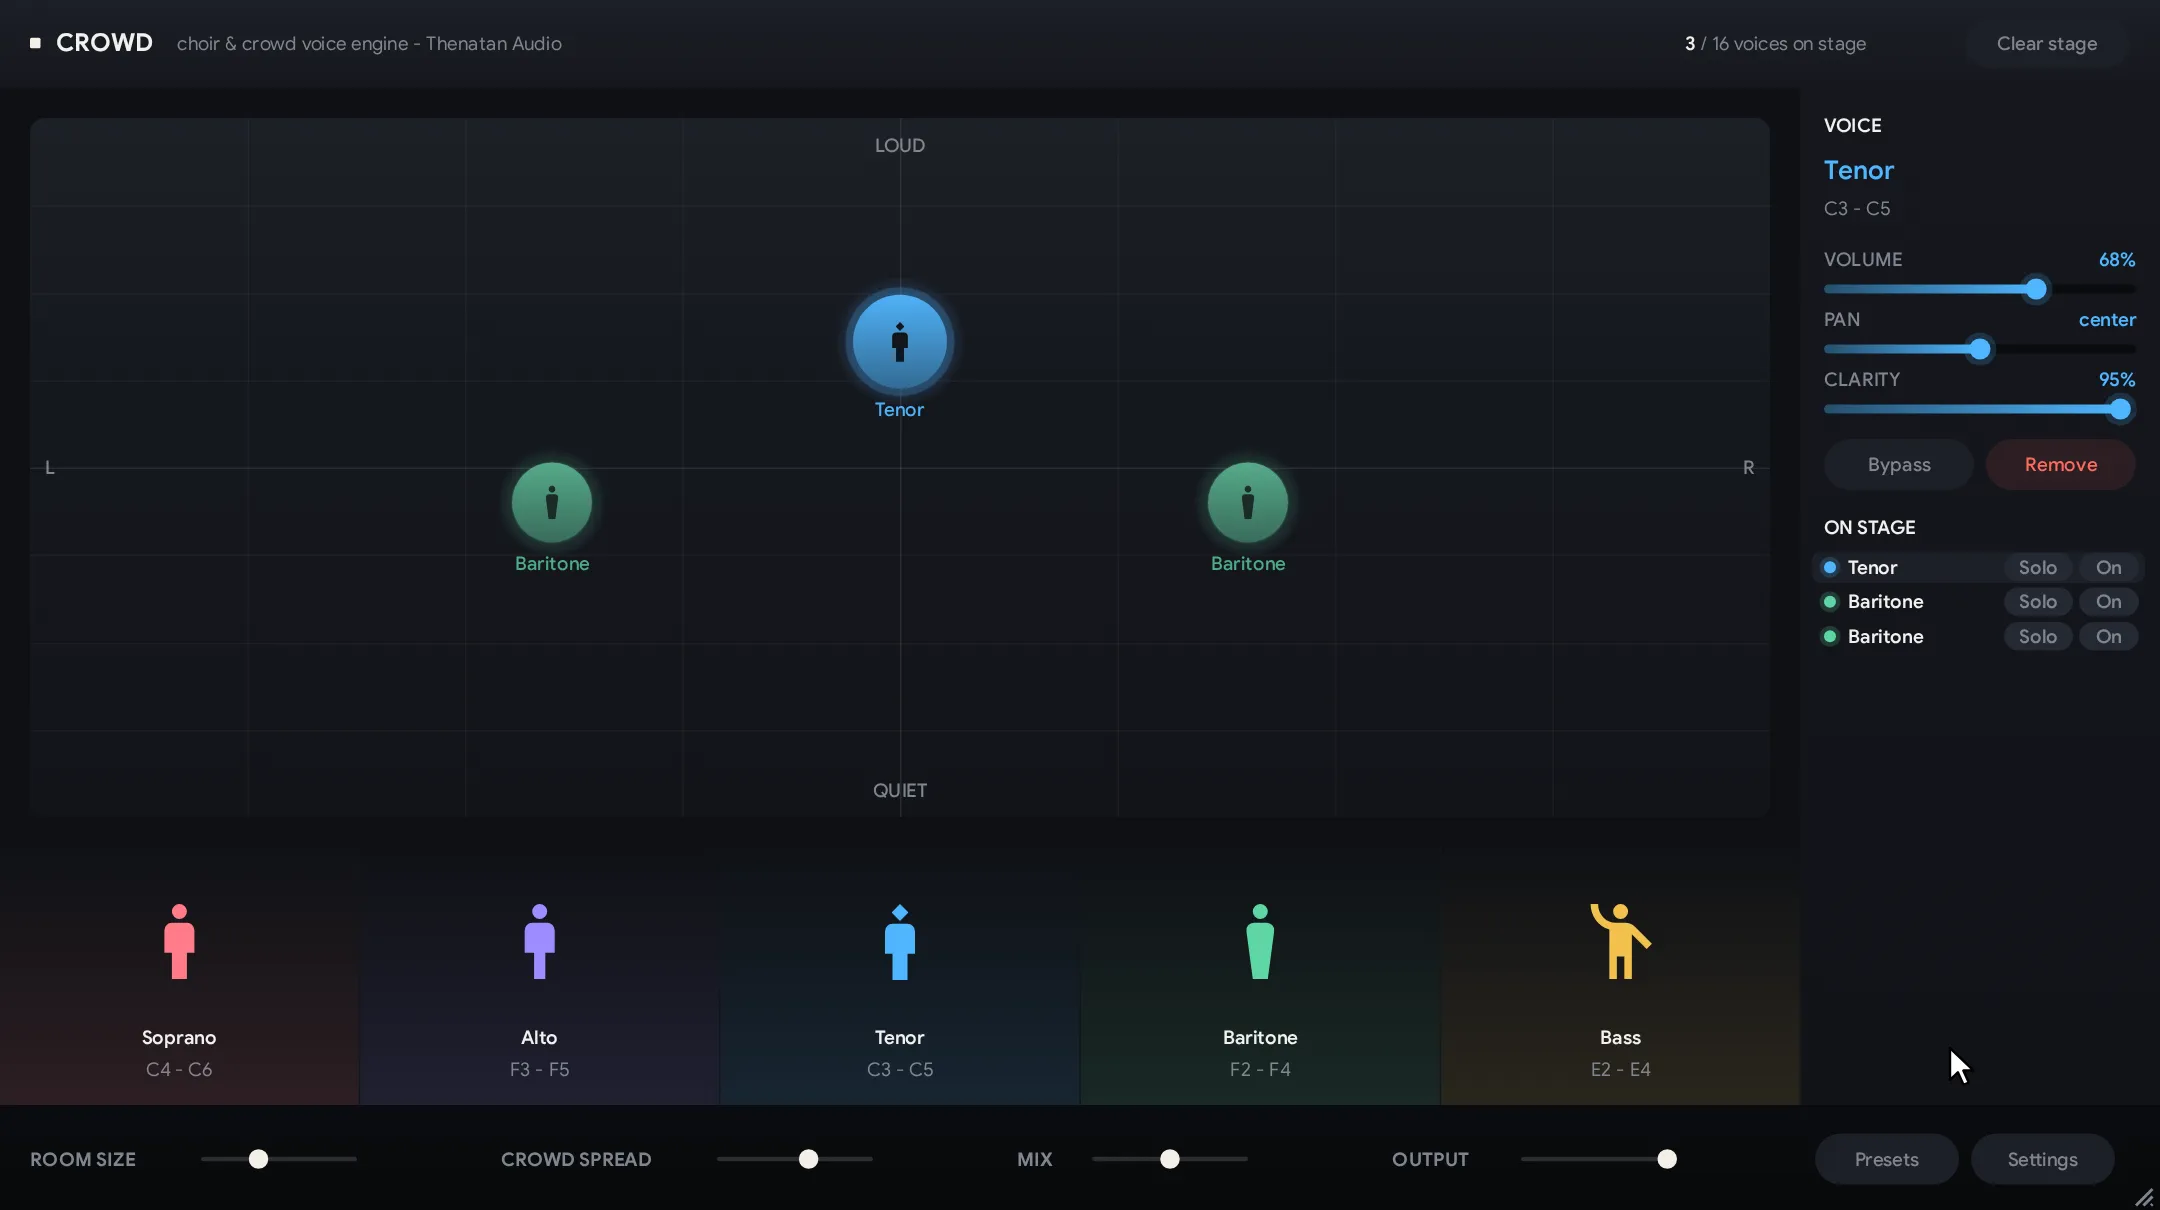
Task: Bypass the selected Tenor voice
Action: click(x=1898, y=465)
